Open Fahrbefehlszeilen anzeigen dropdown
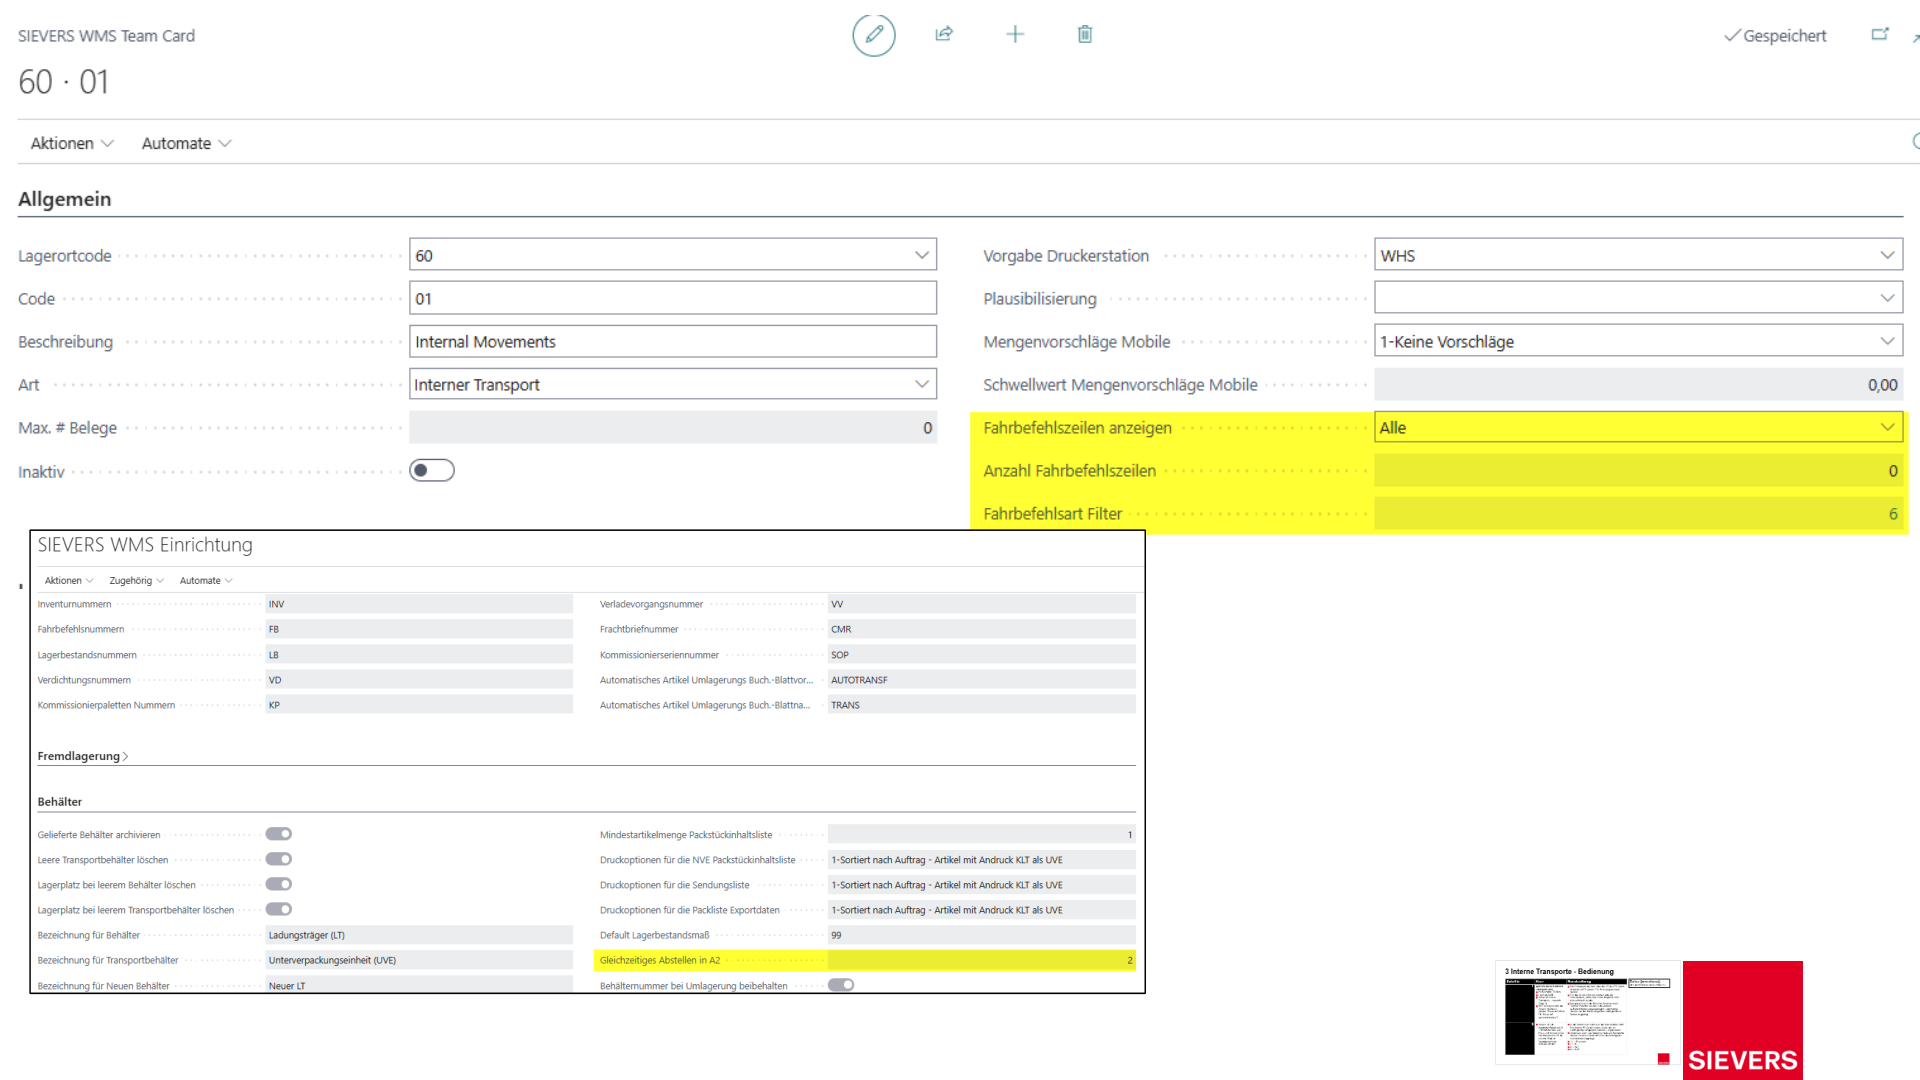This screenshot has width=1920, height=1080. [1887, 427]
